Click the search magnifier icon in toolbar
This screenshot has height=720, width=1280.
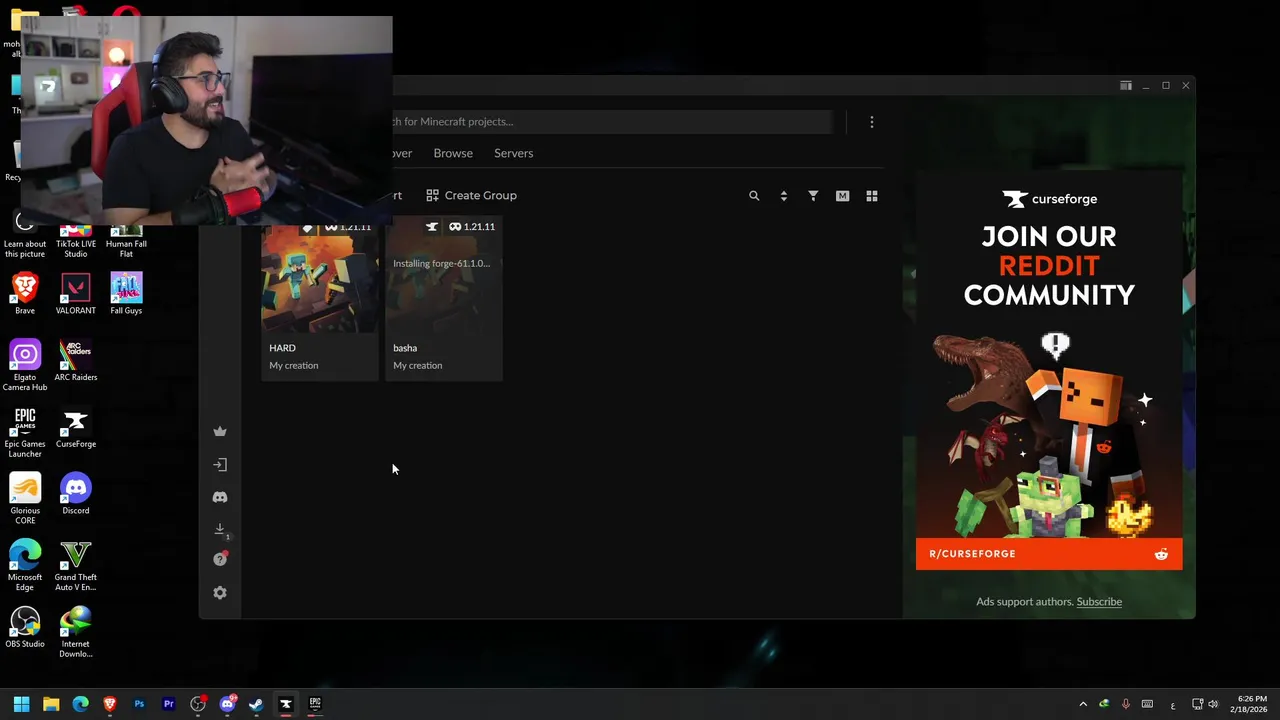coord(754,196)
